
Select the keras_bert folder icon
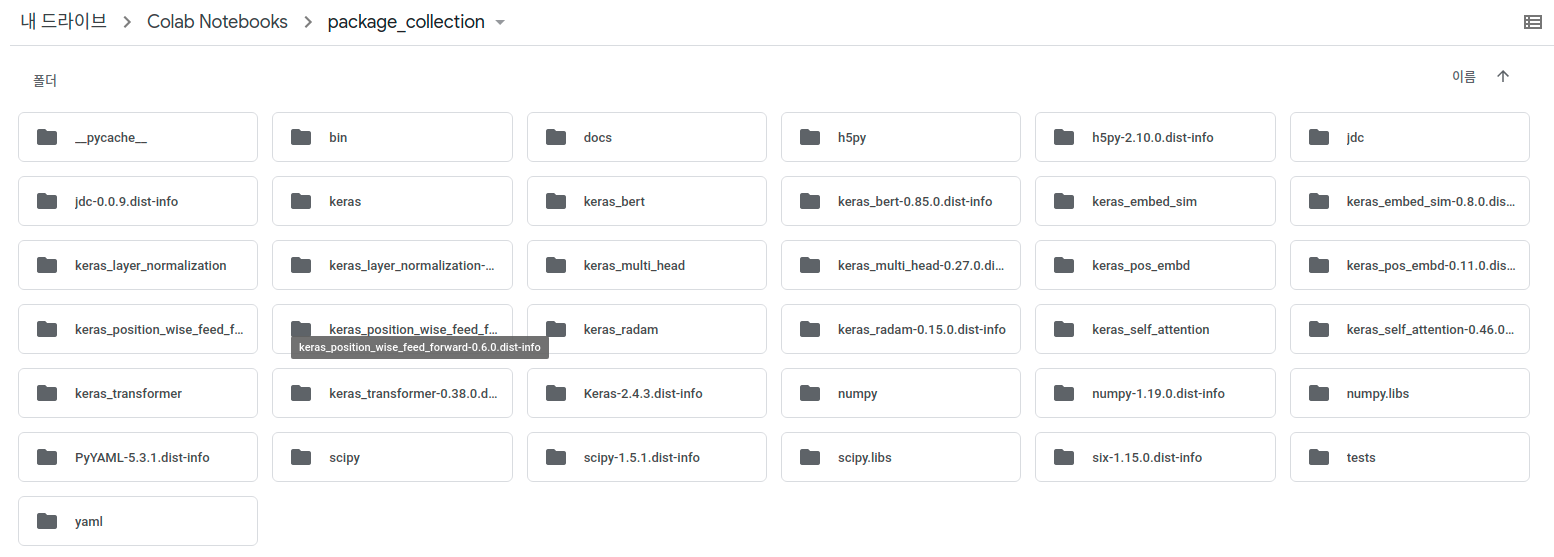click(x=555, y=201)
